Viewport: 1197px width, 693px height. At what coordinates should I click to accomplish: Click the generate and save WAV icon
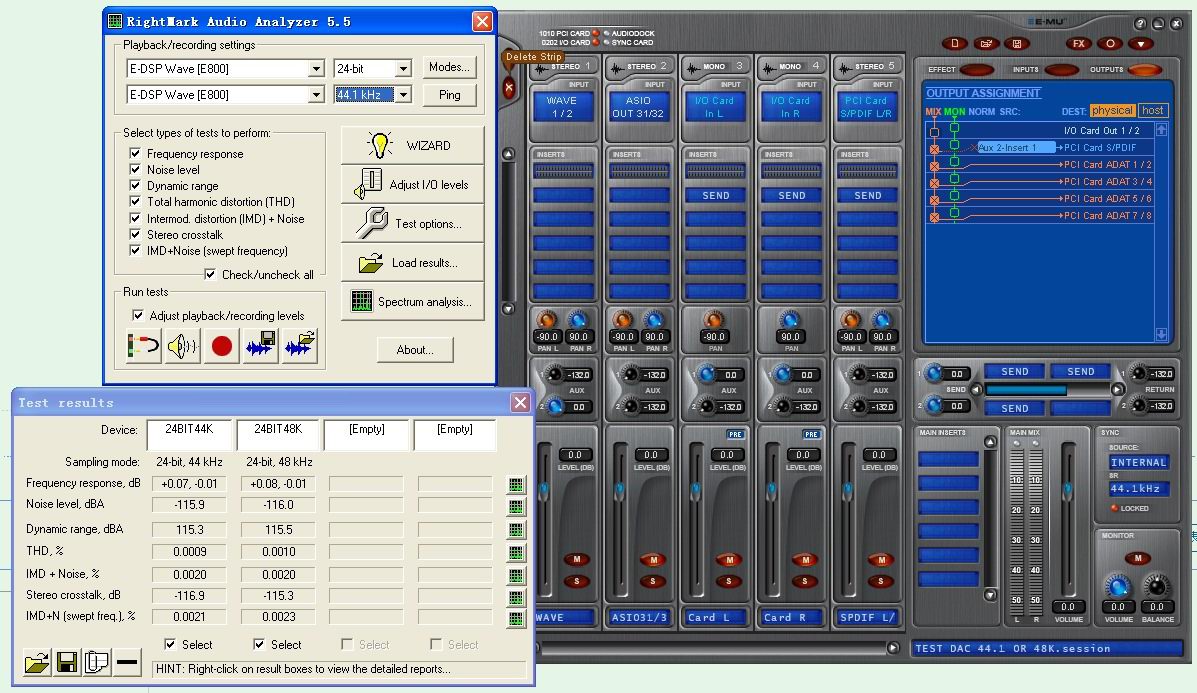point(260,346)
